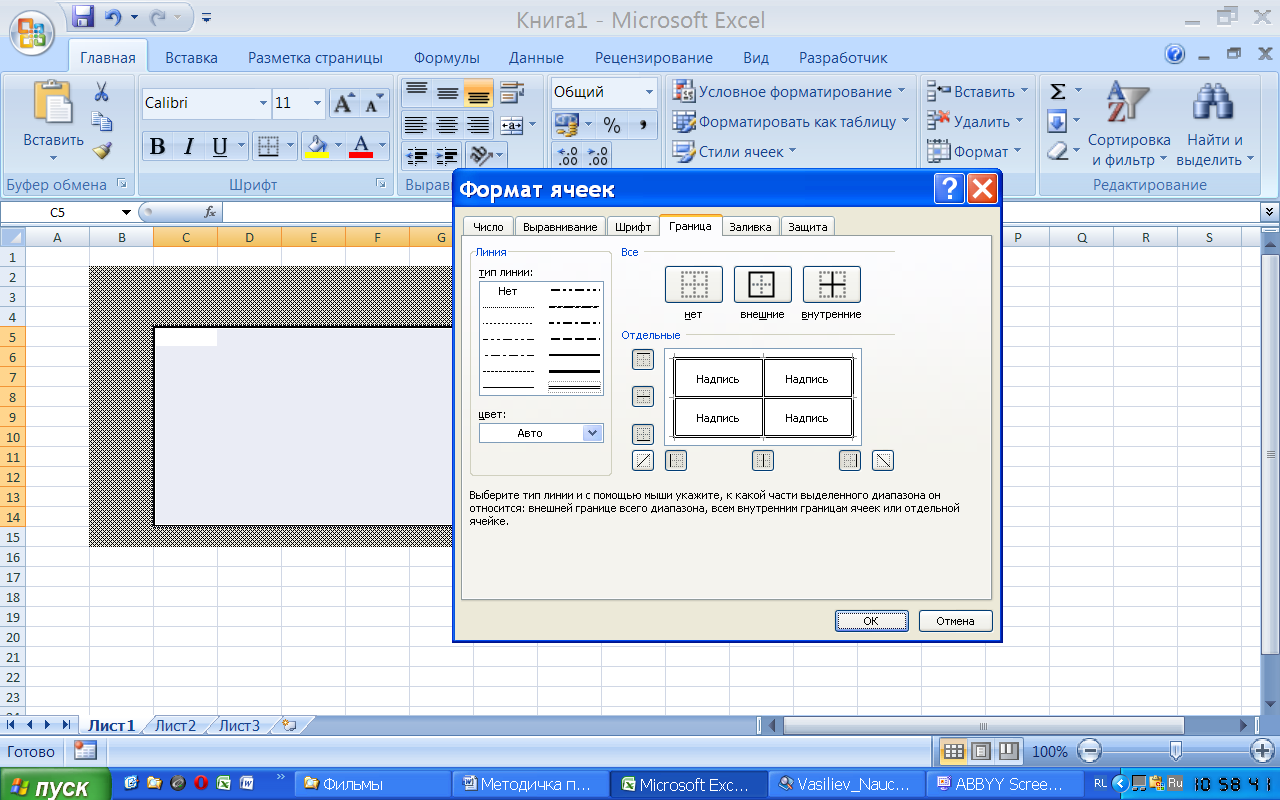Click the Increase Decimal icon
Viewport: 1280px width, 800px height.
pos(567,156)
